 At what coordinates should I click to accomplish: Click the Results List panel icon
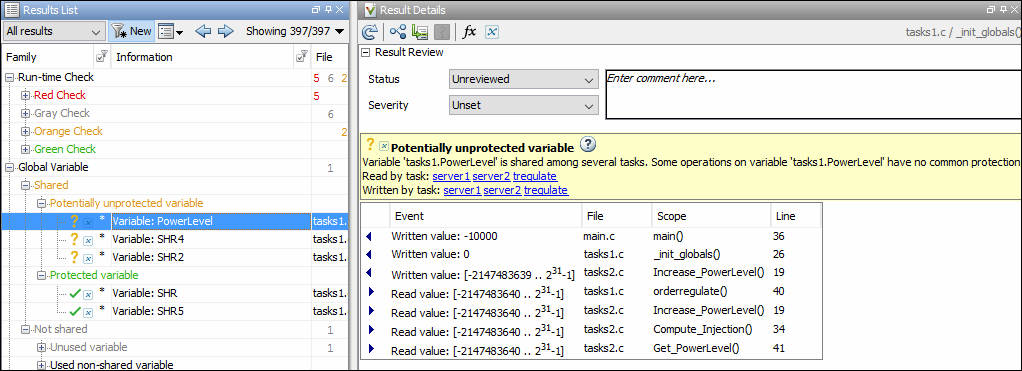pos(11,9)
